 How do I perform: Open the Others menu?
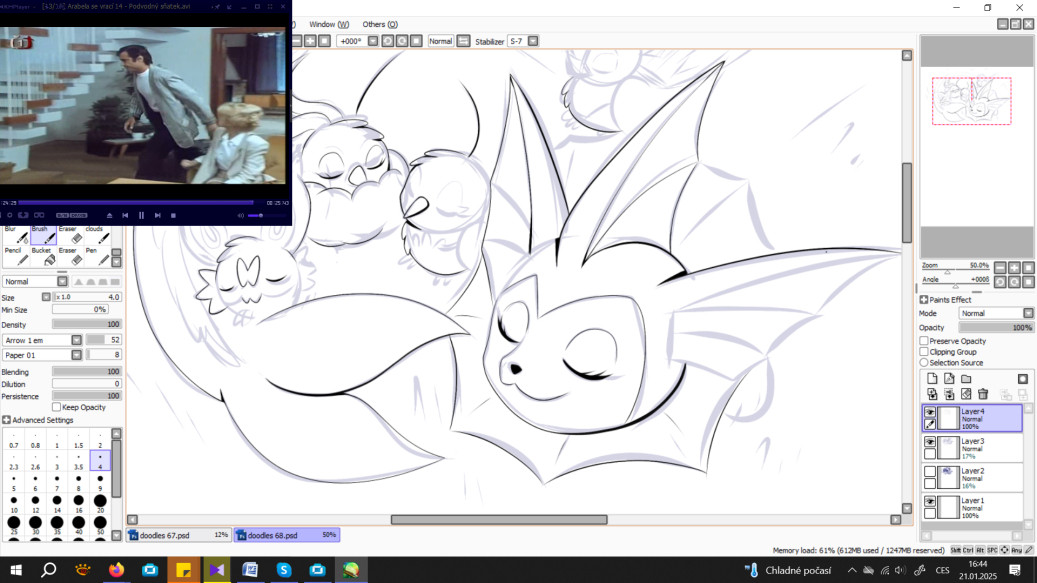tap(380, 24)
